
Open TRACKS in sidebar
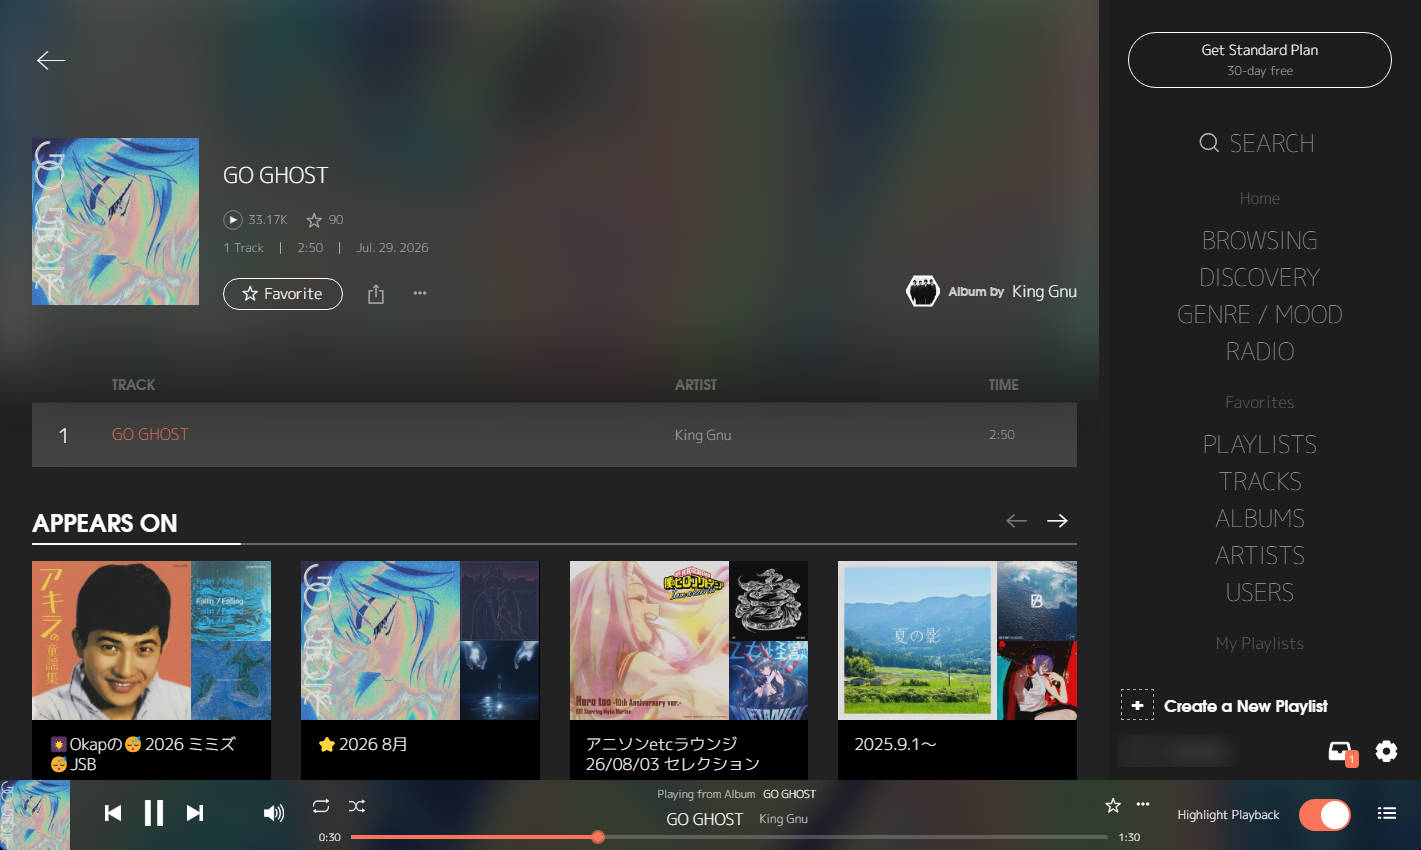(1260, 481)
